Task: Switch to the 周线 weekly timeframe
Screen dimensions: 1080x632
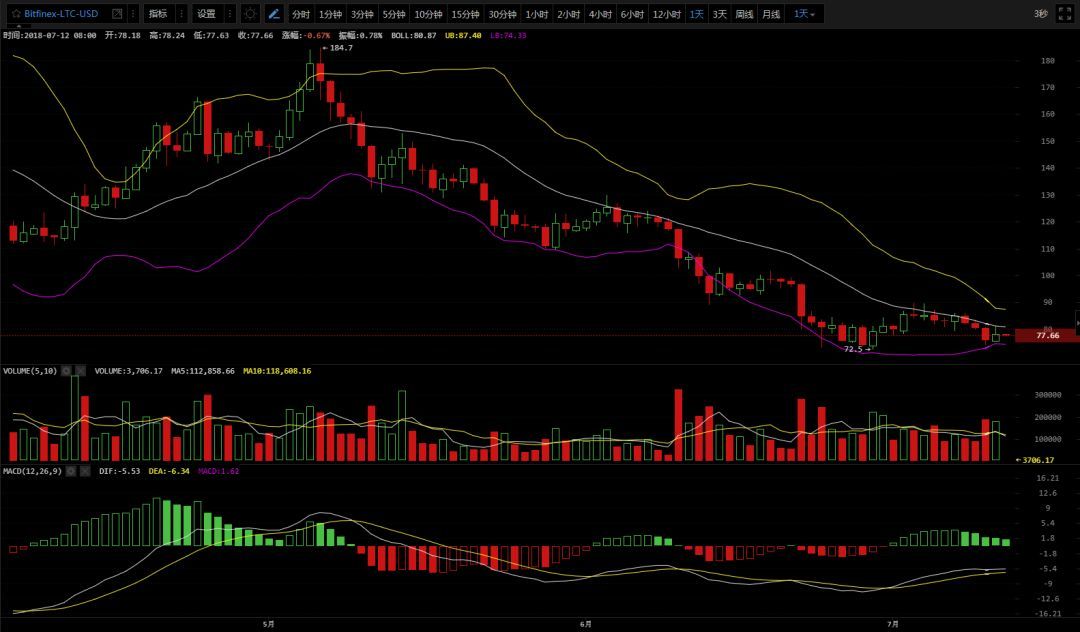Action: [745, 14]
